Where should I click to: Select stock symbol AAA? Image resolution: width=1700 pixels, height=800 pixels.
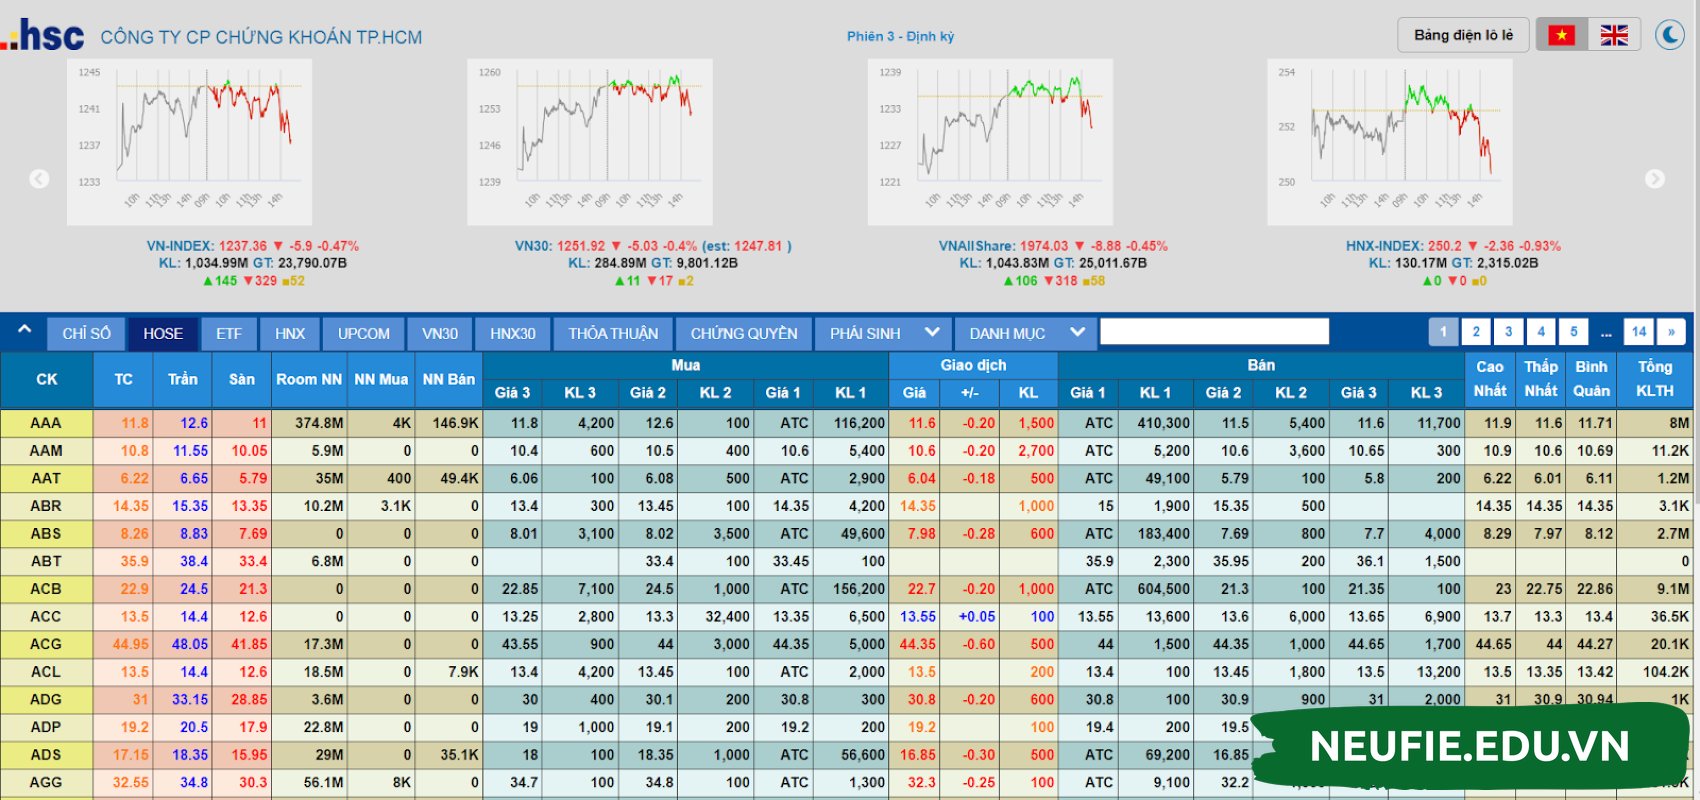(x=46, y=423)
